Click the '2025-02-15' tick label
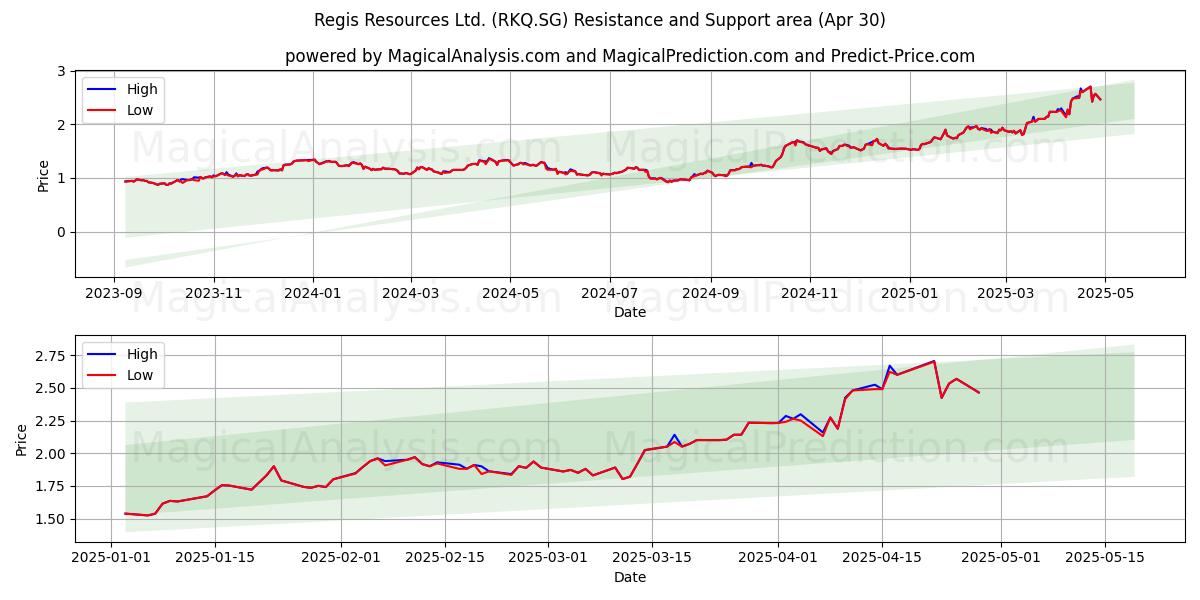Viewport: 1200px width, 600px height. point(445,558)
